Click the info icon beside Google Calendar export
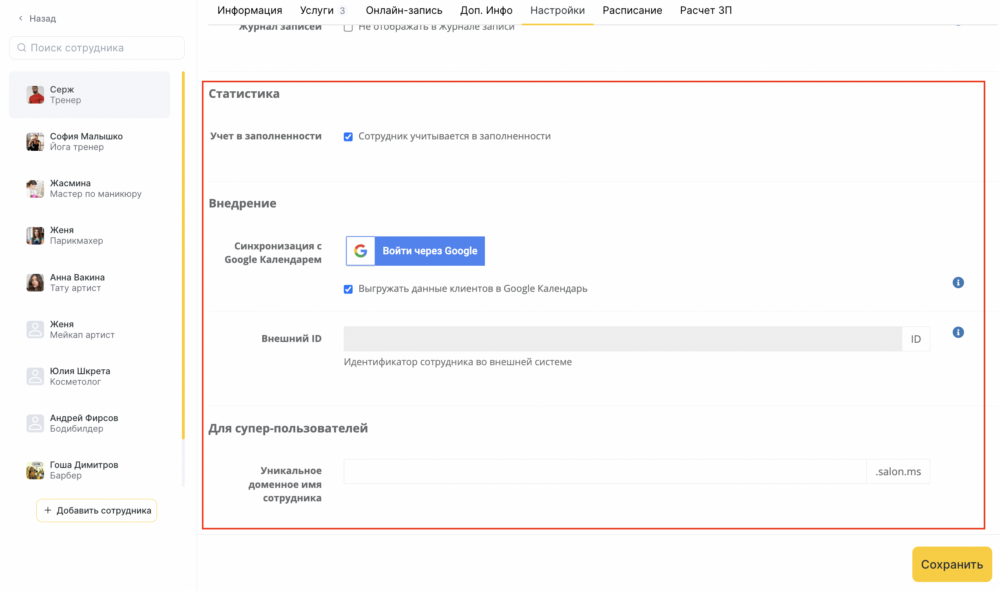Image resolution: width=1000 pixels, height=591 pixels. (958, 282)
